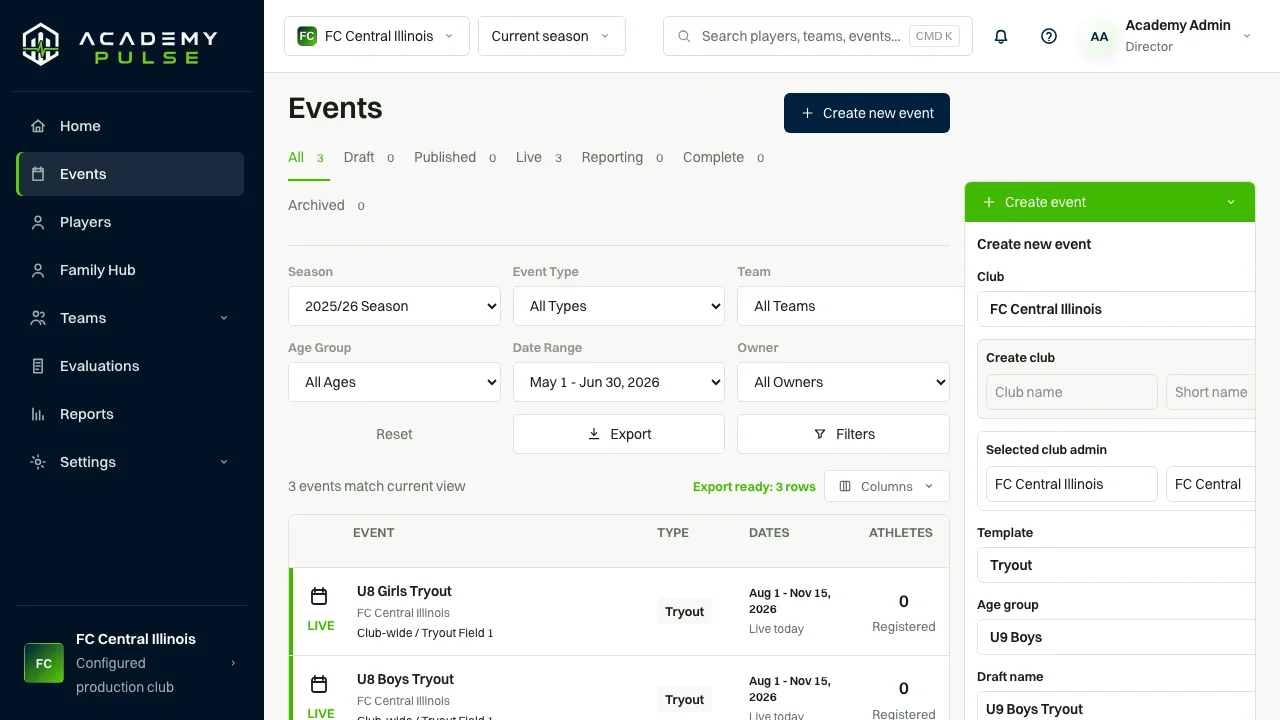Expand the configured production club chevron

tap(233, 663)
